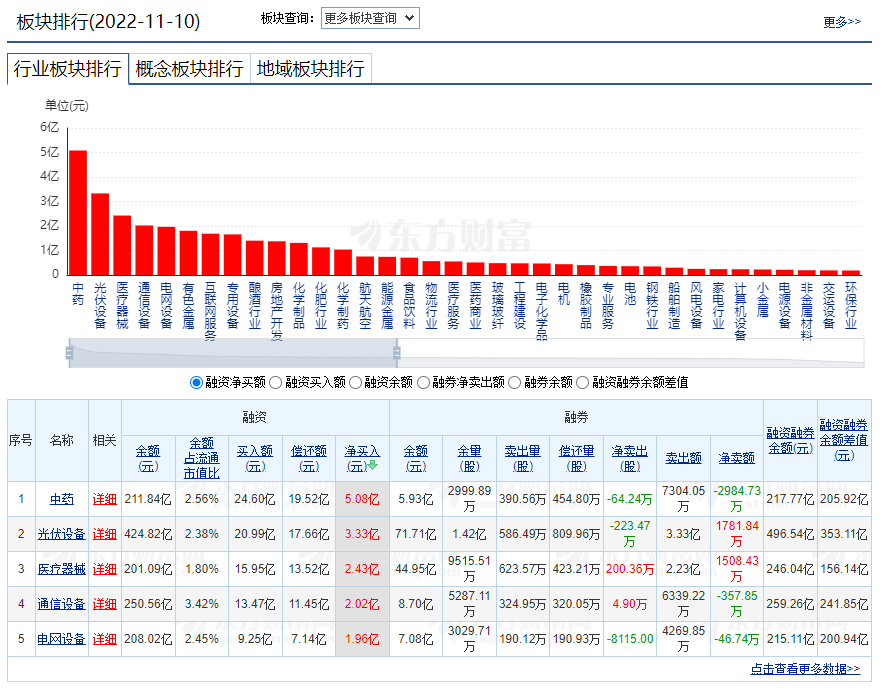Click the tallest red 中药 bar in chart
The image size is (890, 694).
tap(77, 212)
